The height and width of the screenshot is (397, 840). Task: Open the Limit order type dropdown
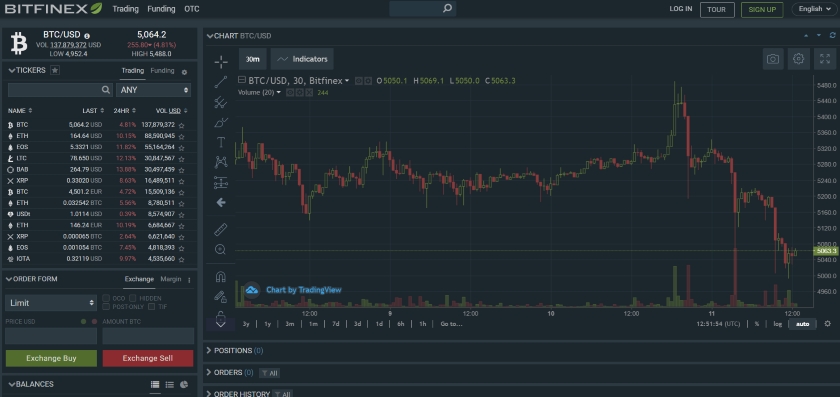coord(51,303)
